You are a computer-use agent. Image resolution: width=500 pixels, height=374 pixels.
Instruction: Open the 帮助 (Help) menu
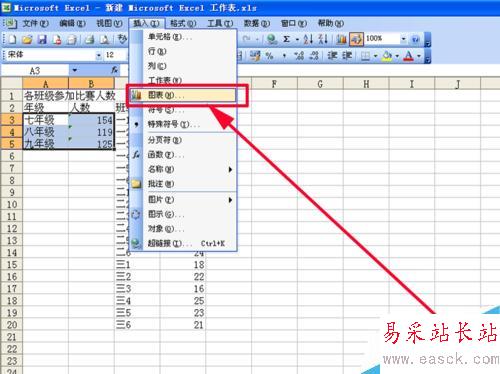tap(330, 23)
